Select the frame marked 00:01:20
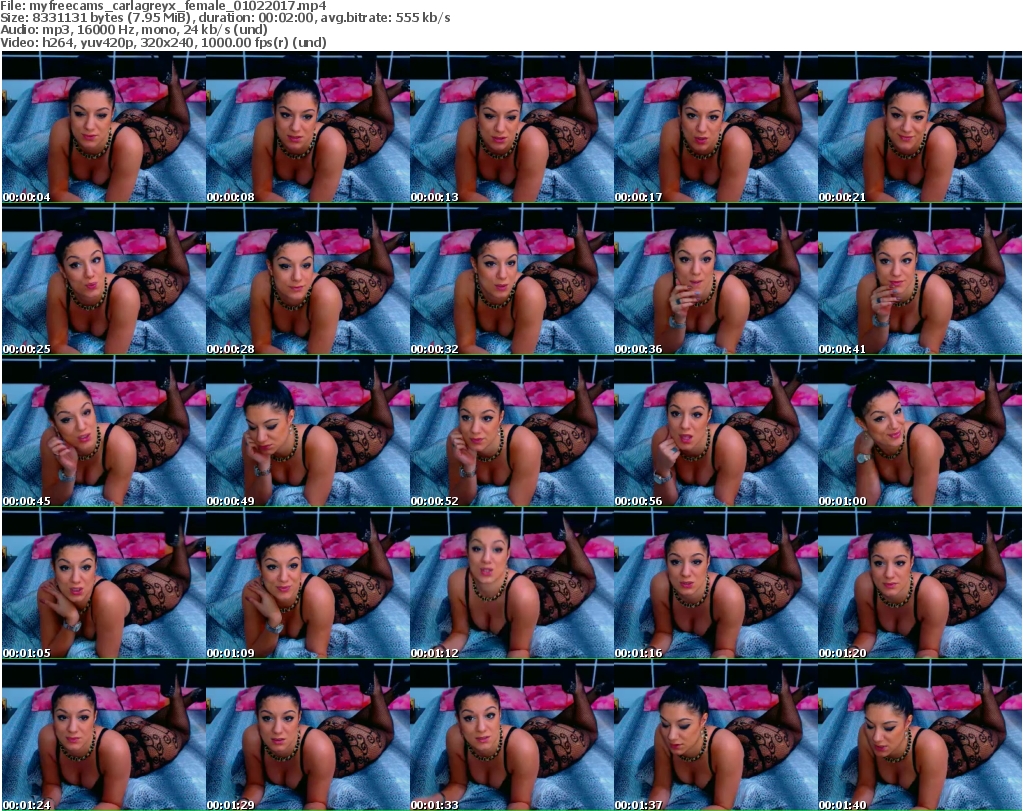Viewport: 1024px width, 811px height. pyautogui.click(x=920, y=583)
